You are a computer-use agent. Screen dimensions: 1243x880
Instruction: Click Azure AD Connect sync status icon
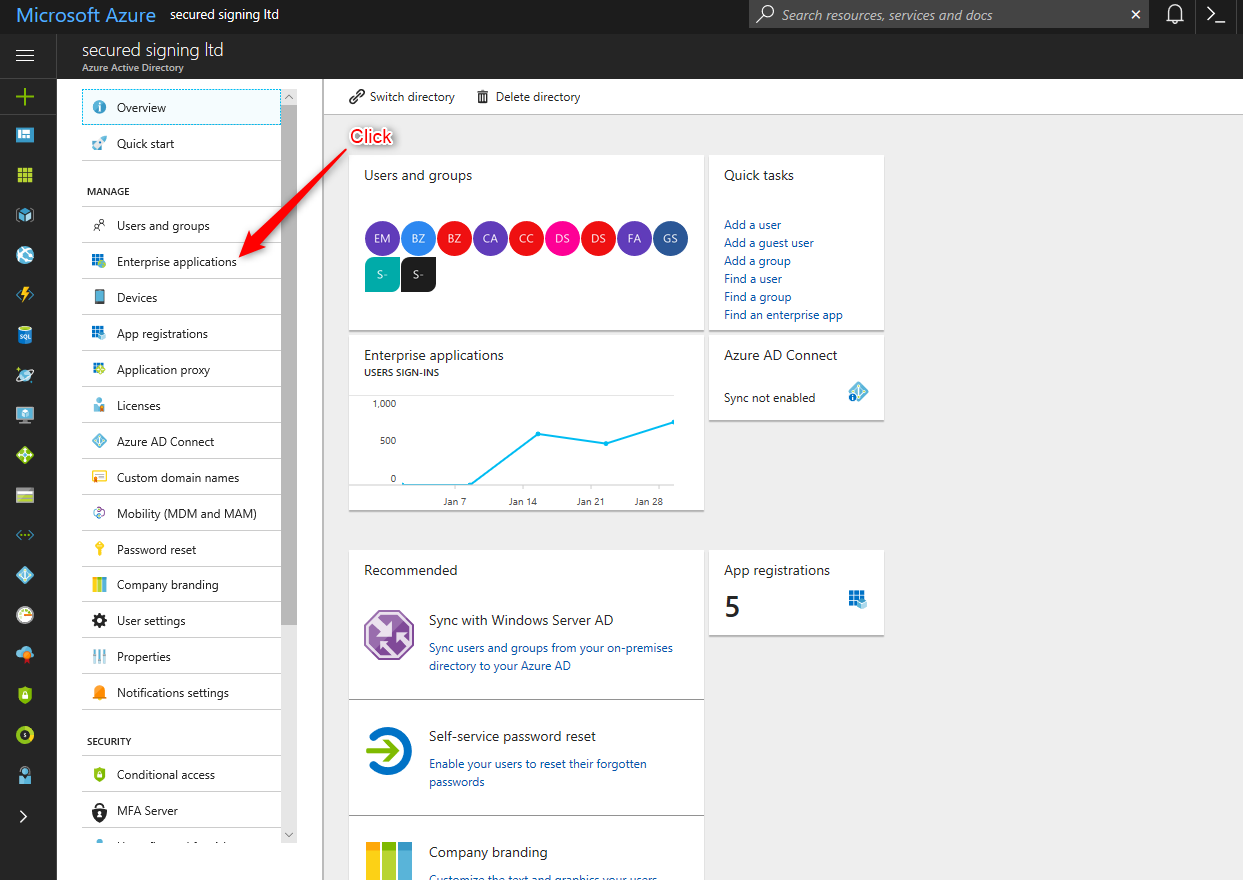857,392
